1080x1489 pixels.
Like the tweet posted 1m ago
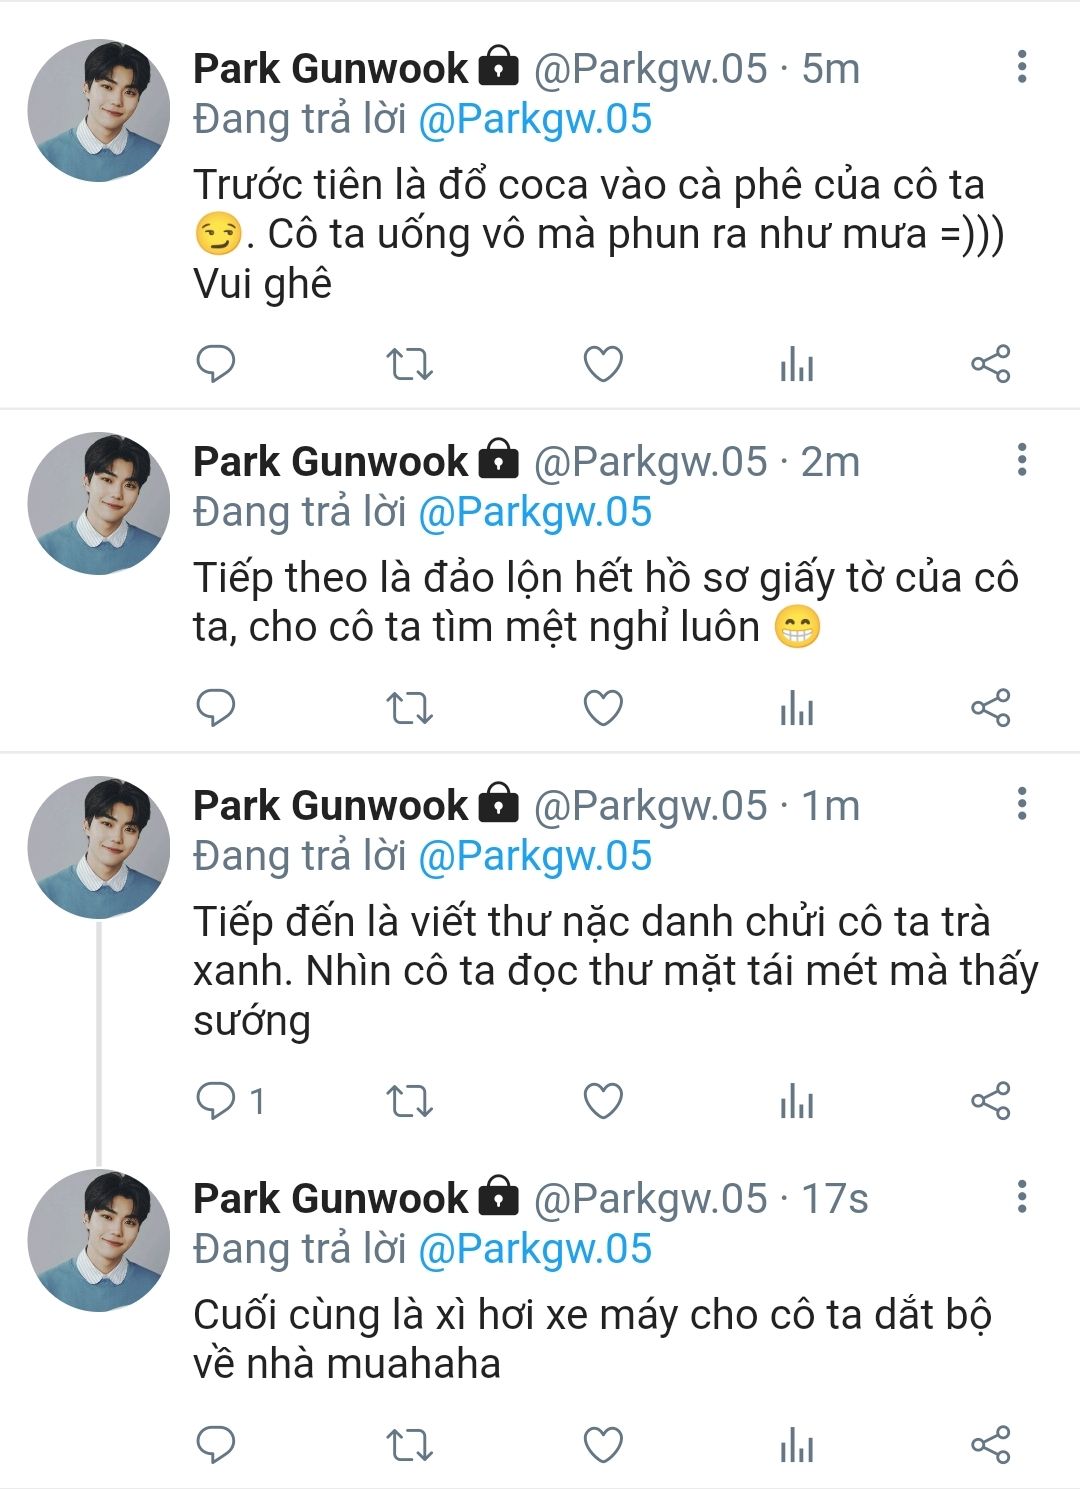[603, 1101]
